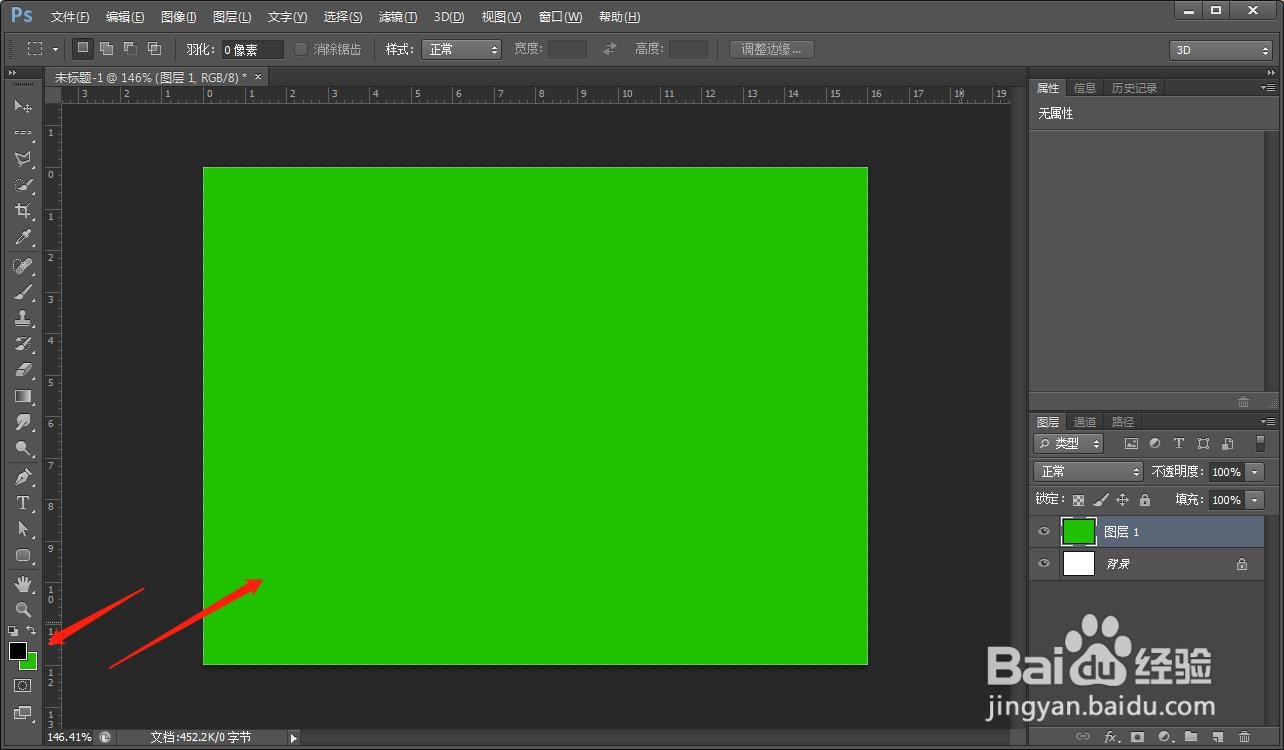Screen dimensions: 1284x750
Task: Select the 图层 1 layer thumbnail
Action: 1079,531
